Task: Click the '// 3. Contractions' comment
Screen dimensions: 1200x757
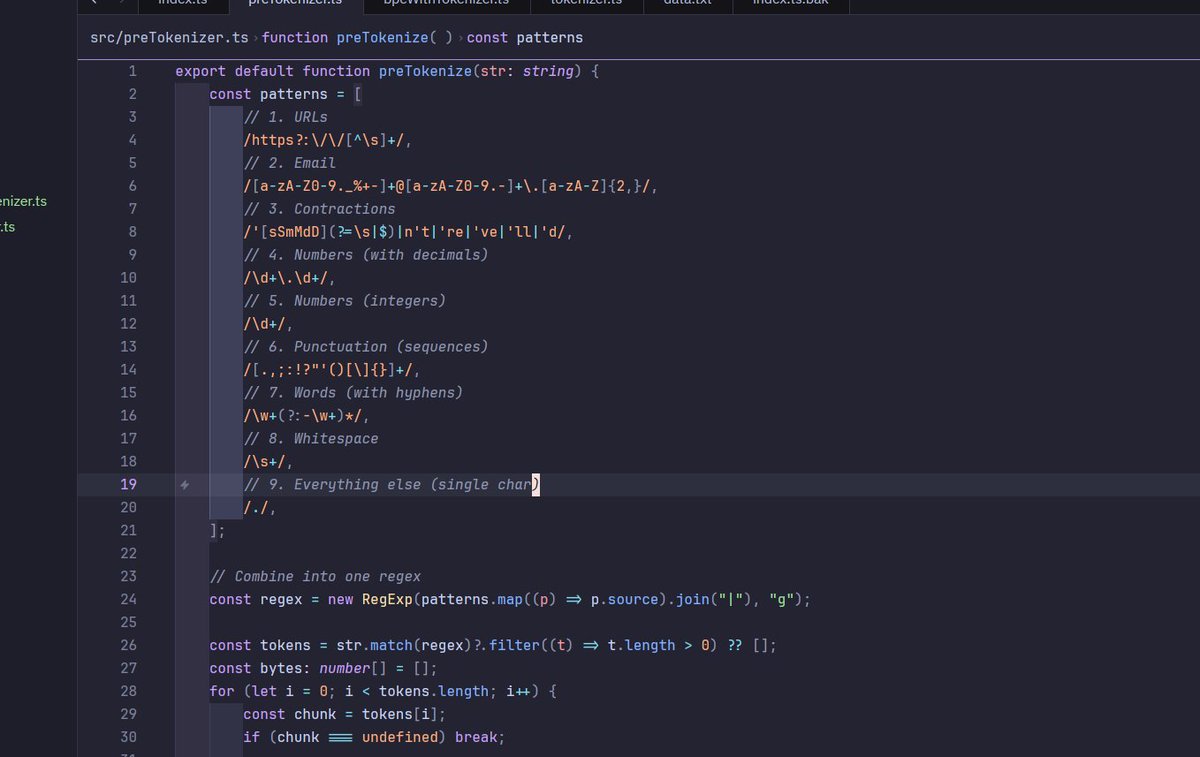Action: 319,209
